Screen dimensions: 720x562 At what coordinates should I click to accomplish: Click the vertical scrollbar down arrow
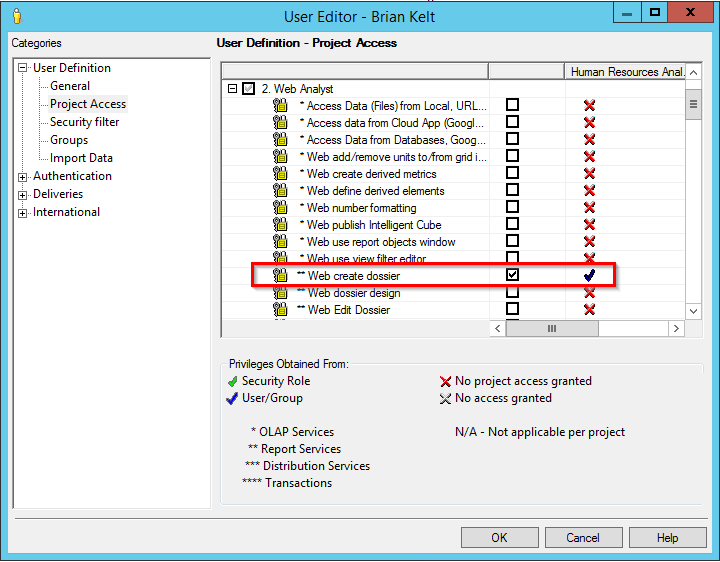point(693,311)
